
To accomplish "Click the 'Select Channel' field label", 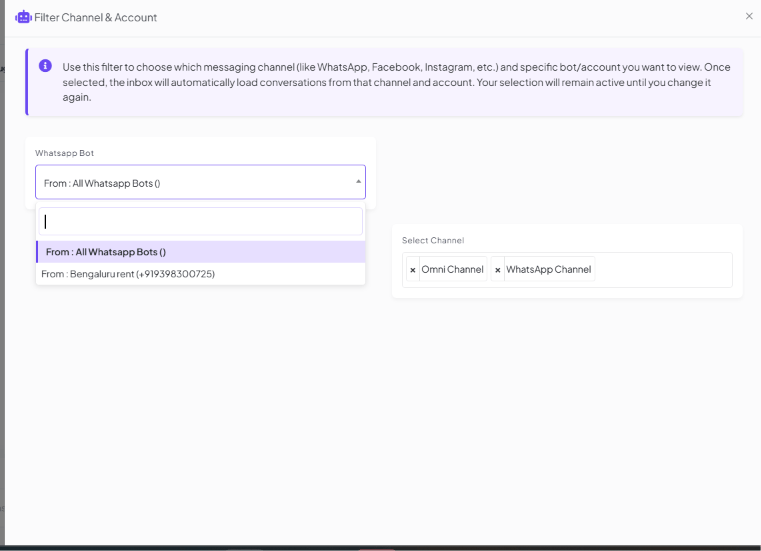I will 433,240.
